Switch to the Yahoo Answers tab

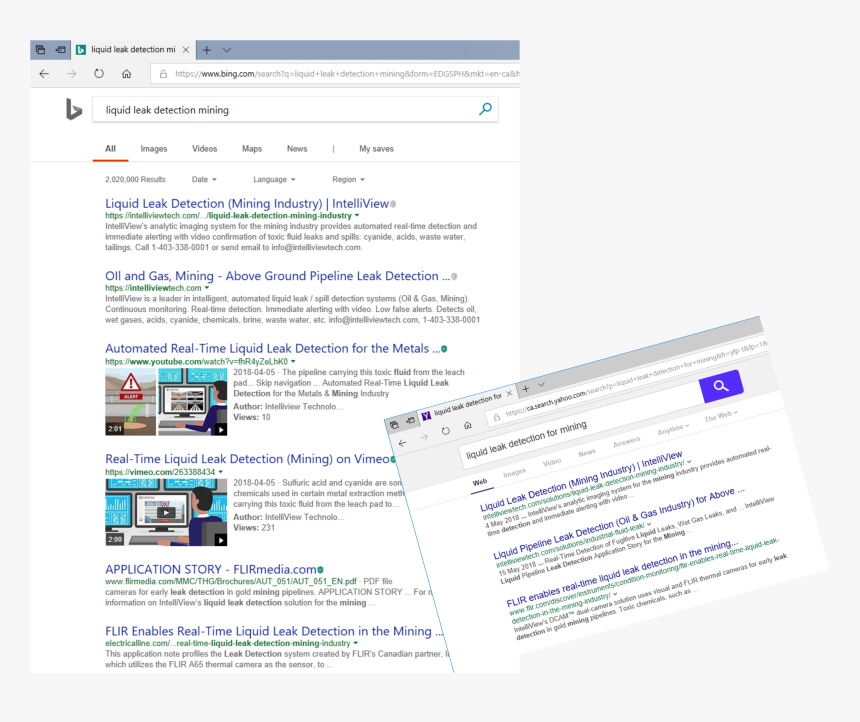pos(626,441)
